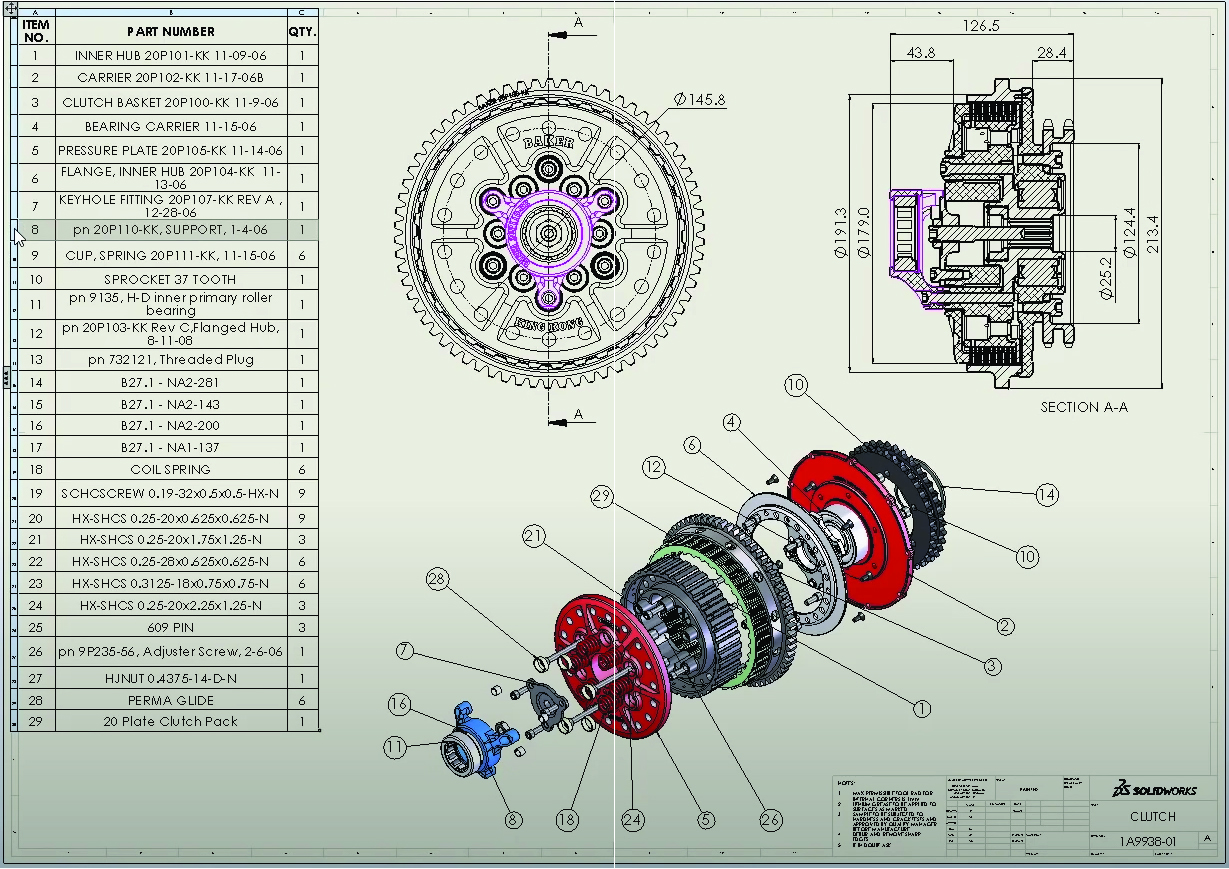Click the PERMA GLIDE row in the table
Image resolution: width=1229 pixels, height=869 pixels.
coord(170,701)
